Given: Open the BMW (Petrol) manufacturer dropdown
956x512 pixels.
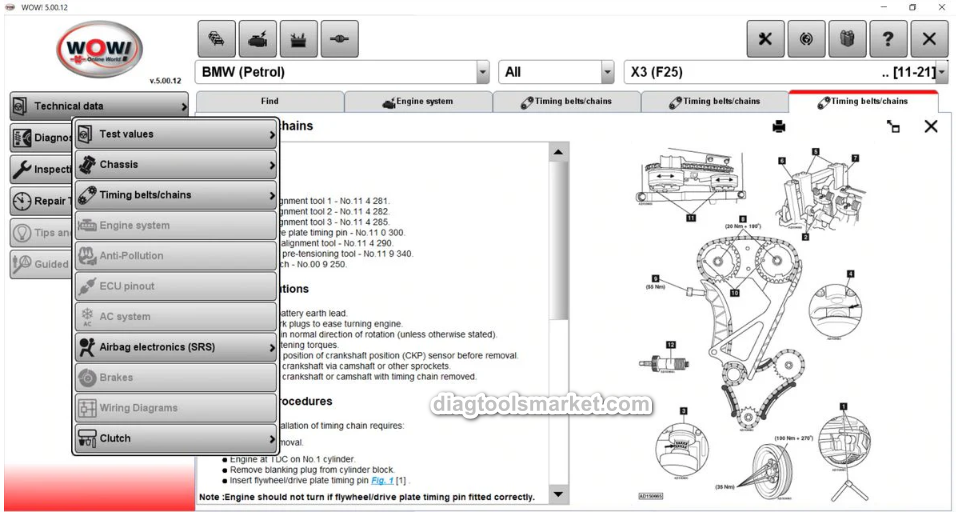Looking at the screenshot, I should tap(483, 72).
